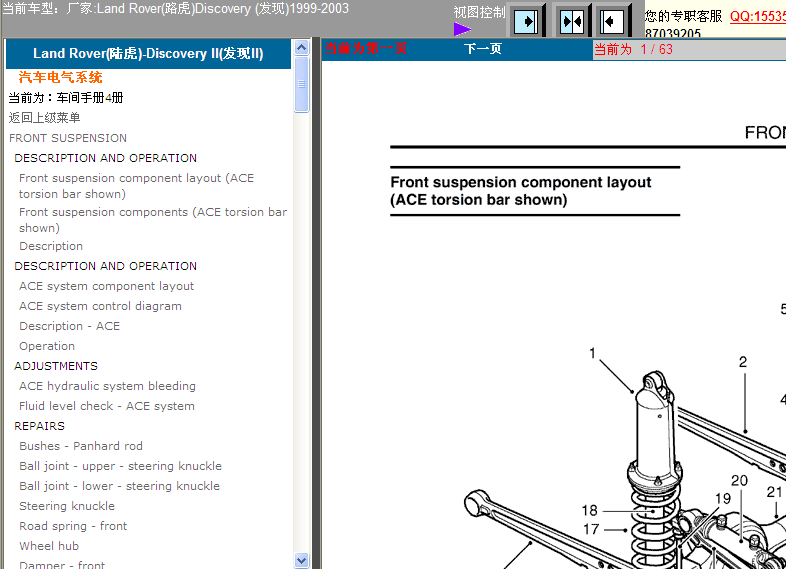Click the Land Rover Discovery II title banner

pos(148,53)
